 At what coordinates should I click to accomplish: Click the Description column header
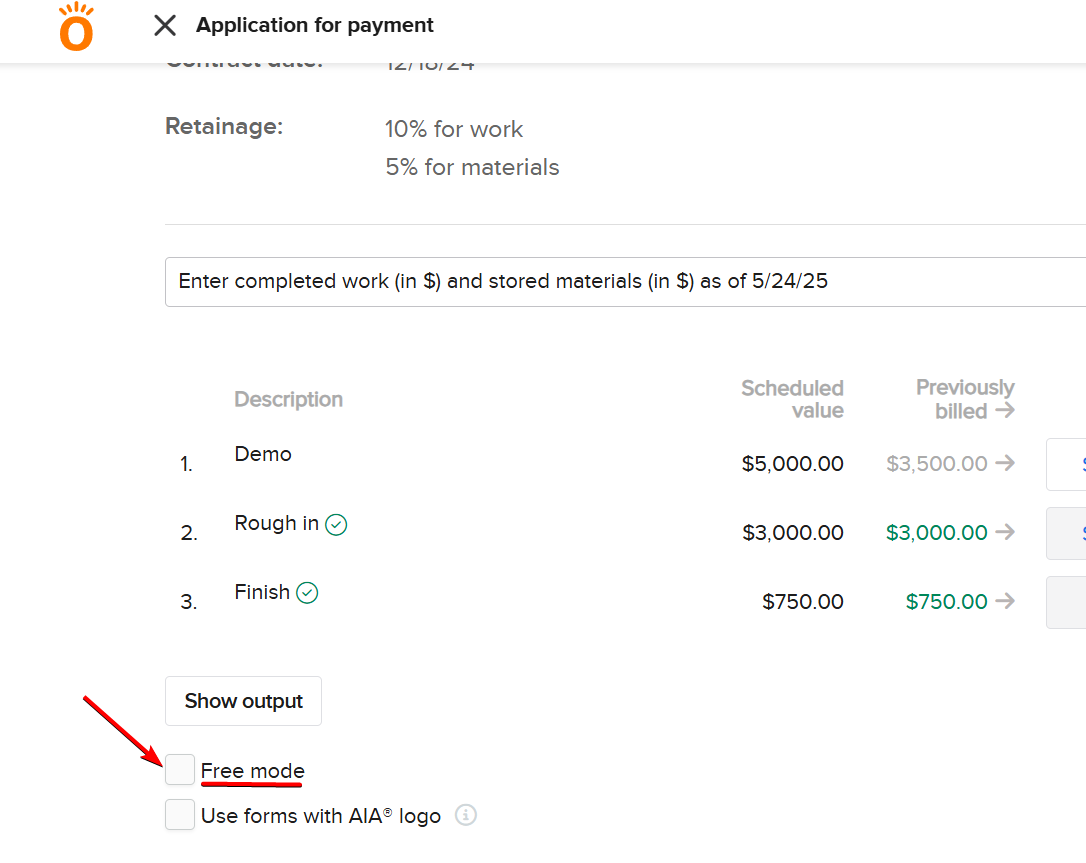pos(288,400)
